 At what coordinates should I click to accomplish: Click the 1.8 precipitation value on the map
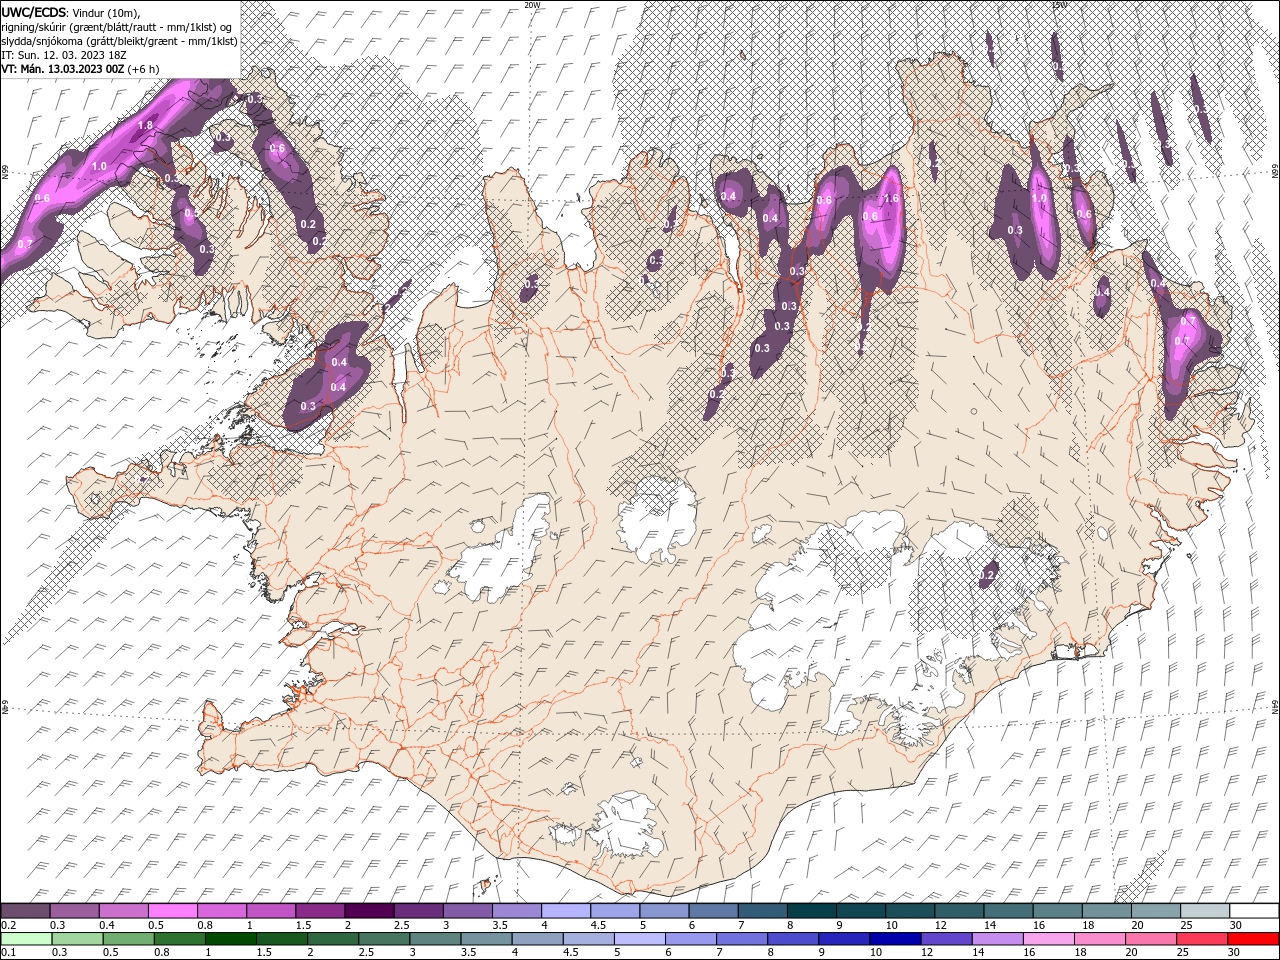[x=144, y=125]
